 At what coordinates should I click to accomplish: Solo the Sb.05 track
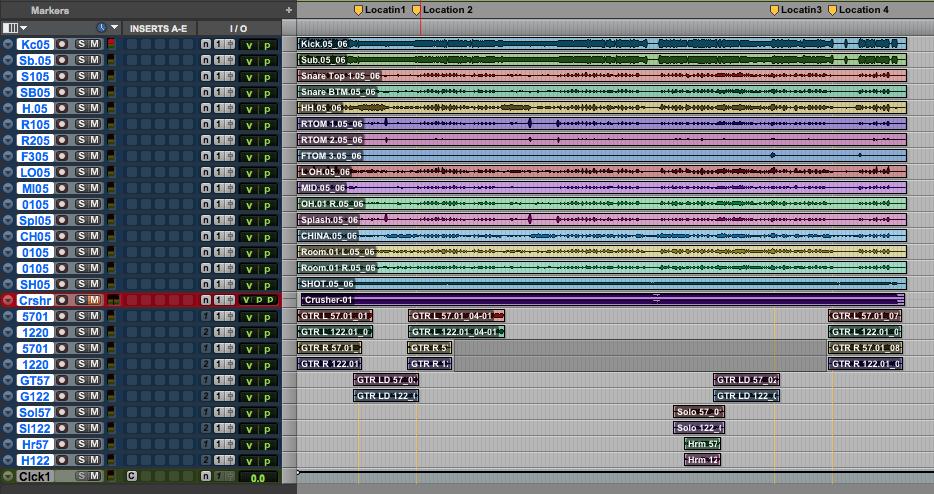point(81,60)
